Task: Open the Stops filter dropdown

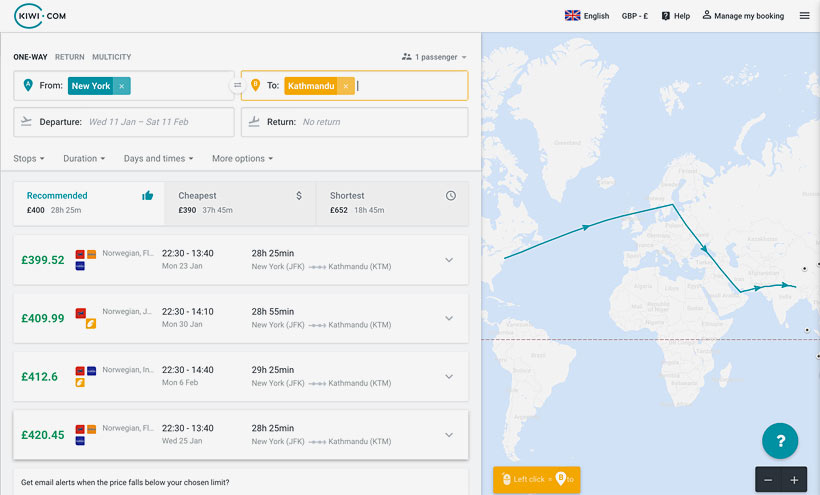Action: click(x=29, y=158)
